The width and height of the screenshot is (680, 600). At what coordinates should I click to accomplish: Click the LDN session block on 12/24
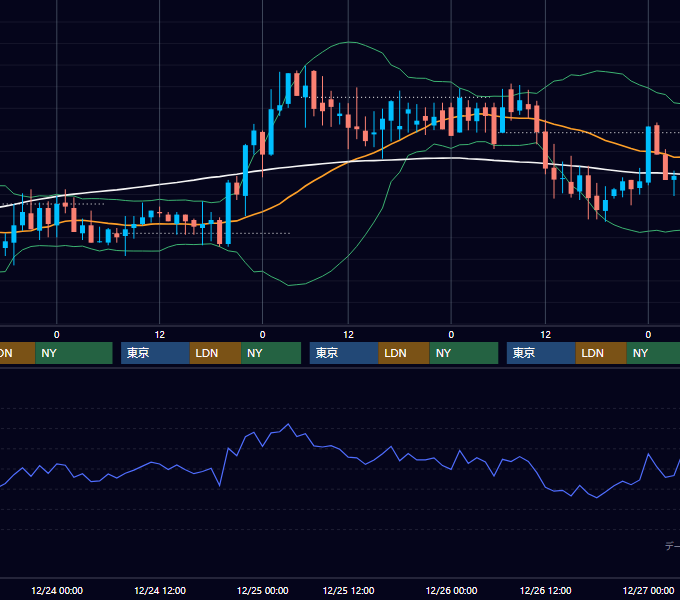pos(216,353)
